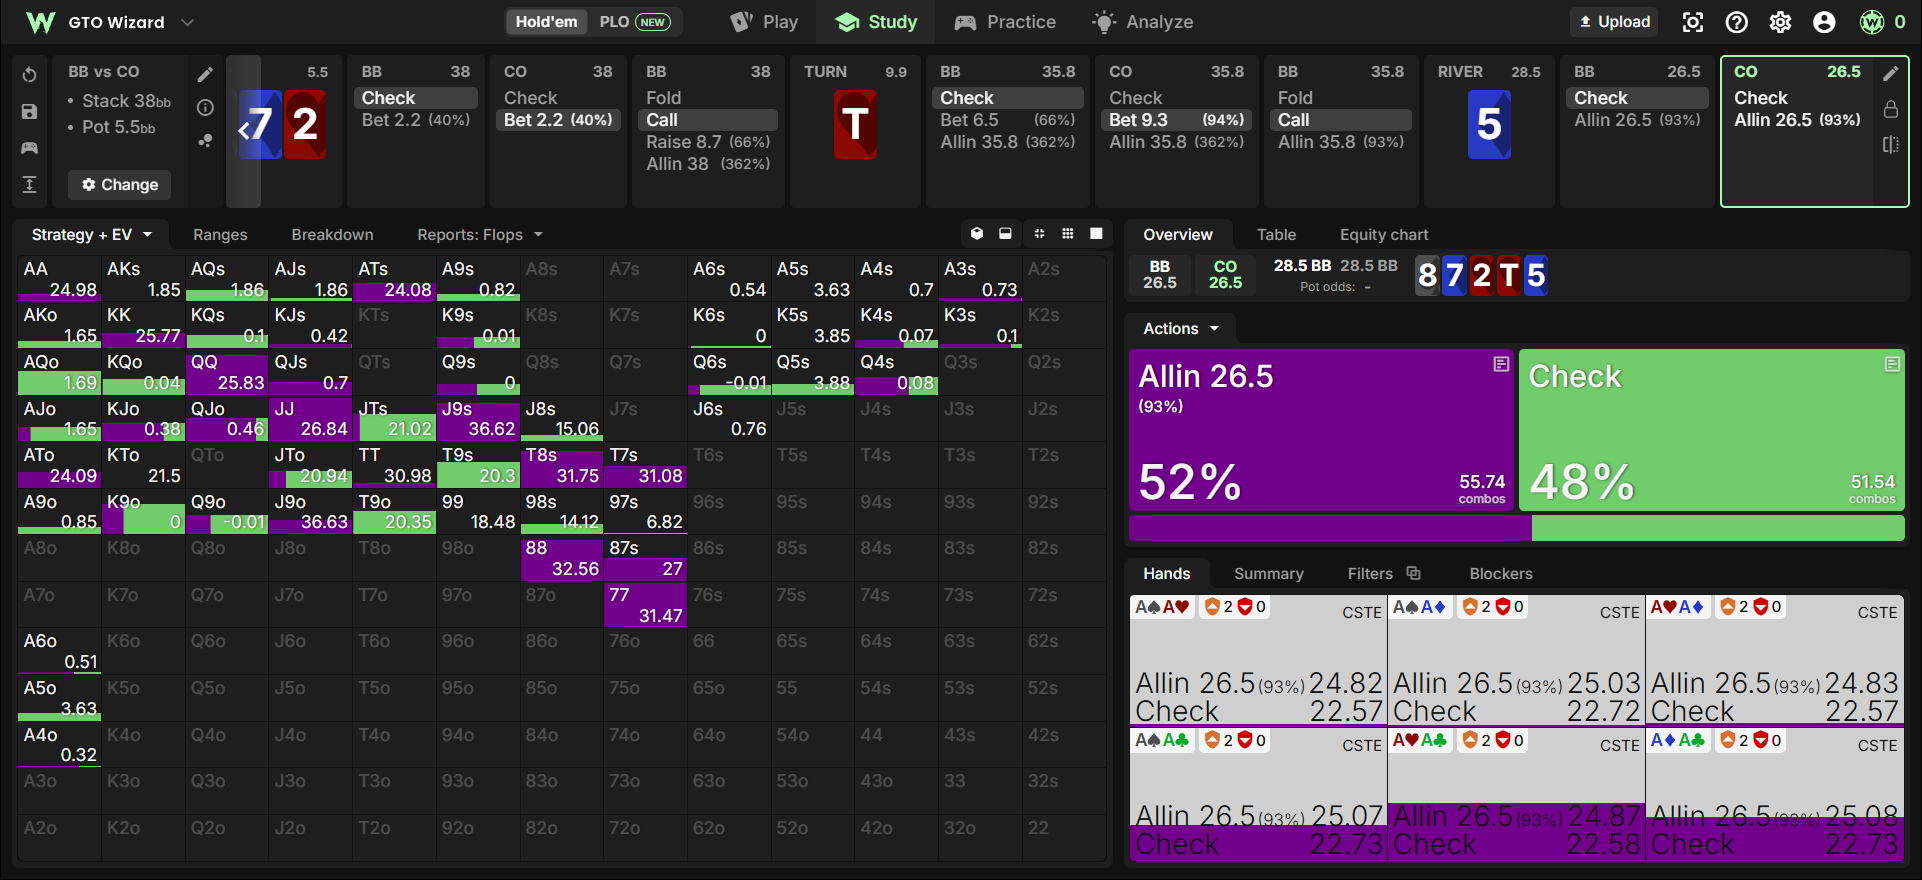The width and height of the screenshot is (1922, 880).
Task: Click the lock icon on the CO 26.5 card
Action: pyautogui.click(x=1890, y=108)
